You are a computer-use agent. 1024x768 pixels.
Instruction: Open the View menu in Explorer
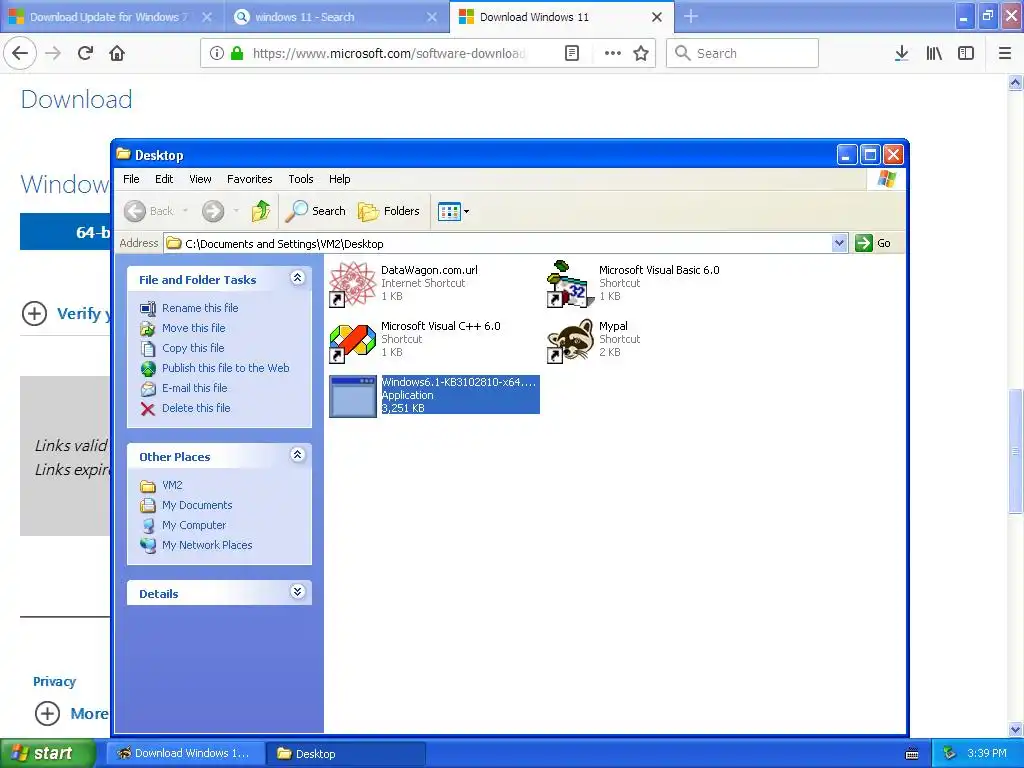[200, 179]
